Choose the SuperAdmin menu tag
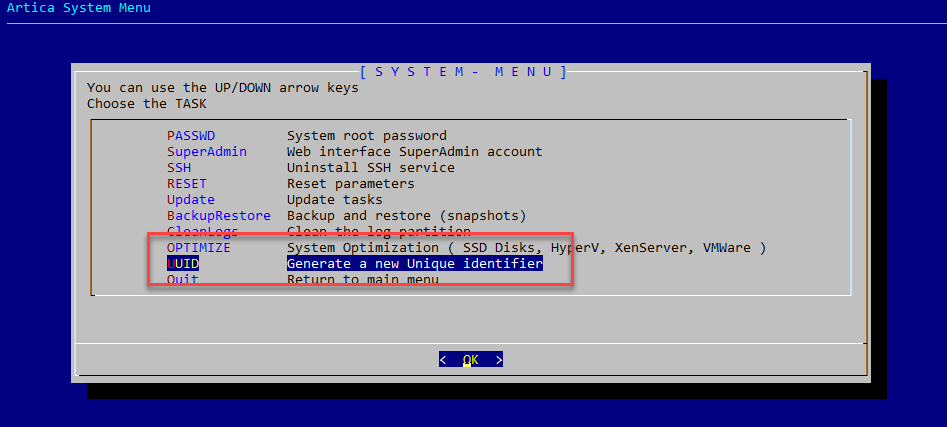This screenshot has width=947, height=427. [x=207, y=152]
